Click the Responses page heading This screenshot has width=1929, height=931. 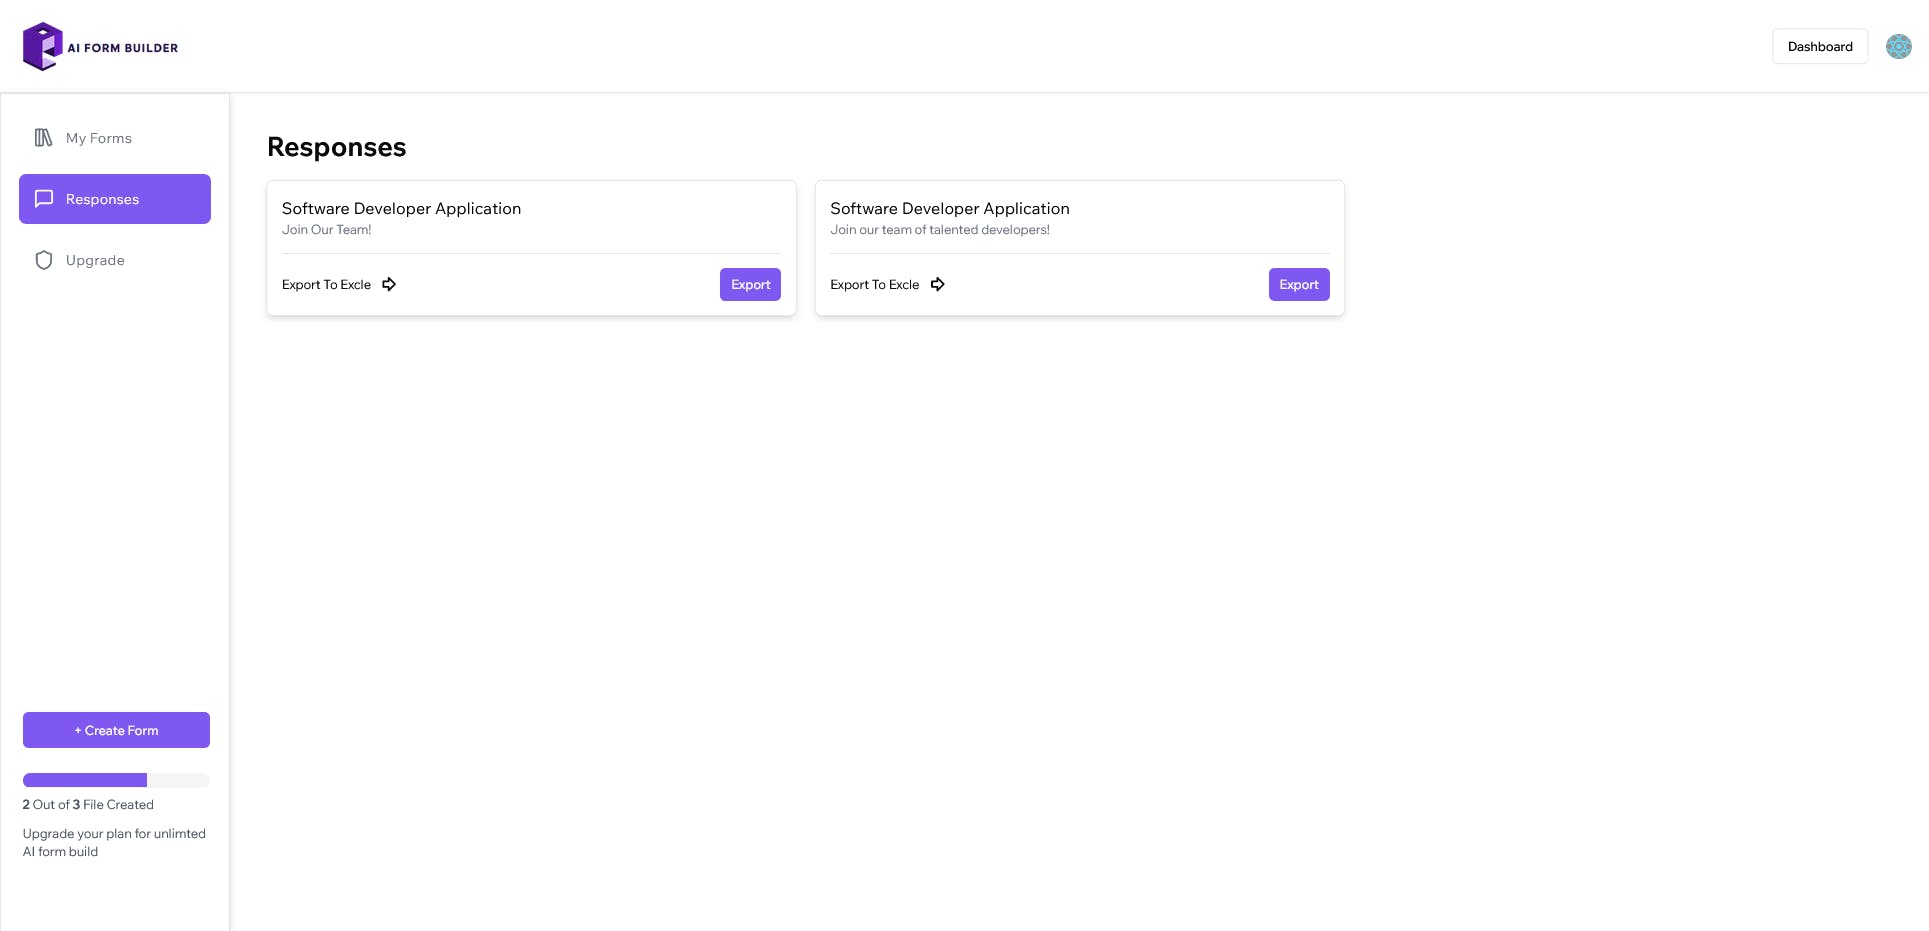coord(336,147)
